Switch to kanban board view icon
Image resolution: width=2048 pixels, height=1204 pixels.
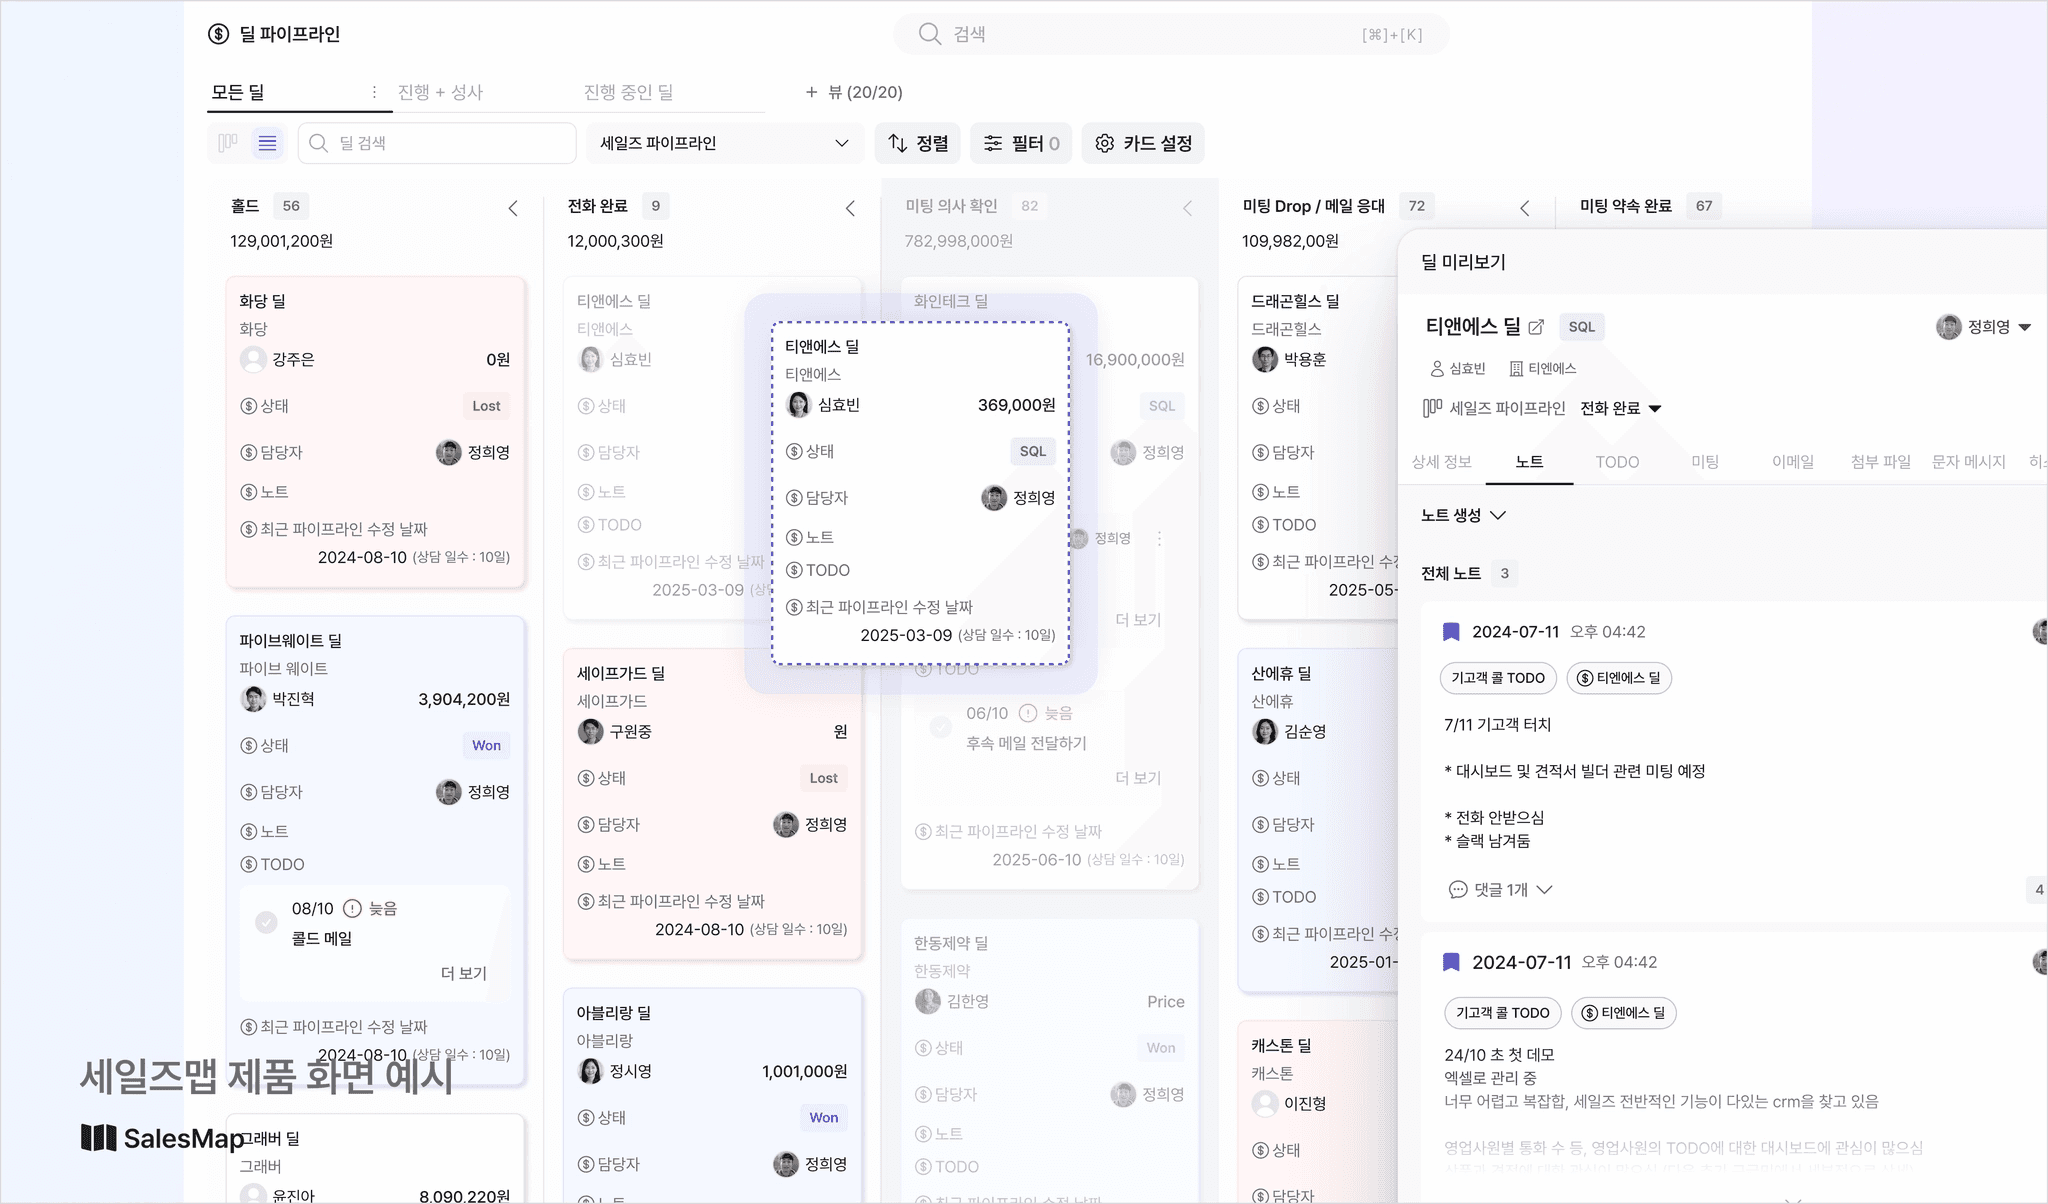pos(228,143)
